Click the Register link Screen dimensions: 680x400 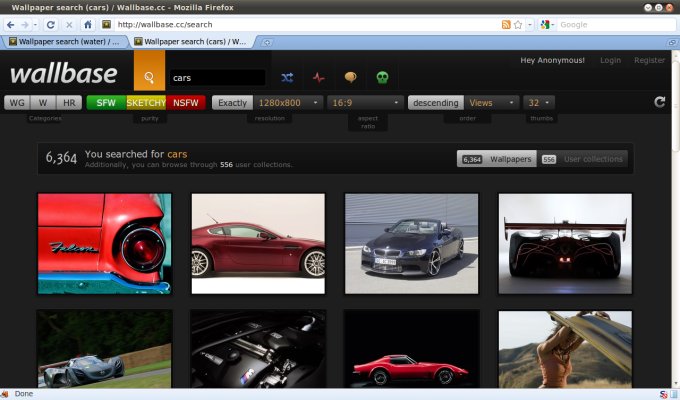click(649, 60)
